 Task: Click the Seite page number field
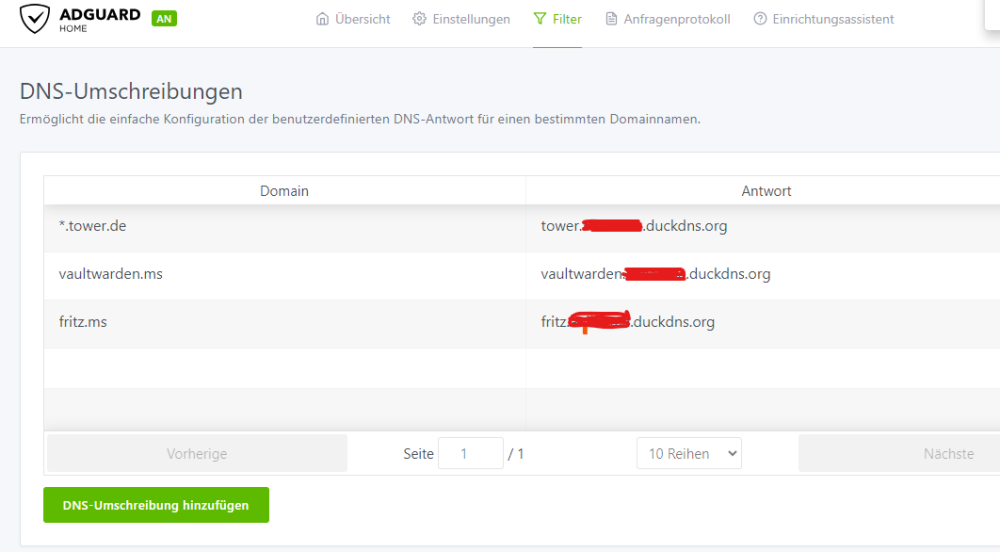pyautogui.click(x=471, y=453)
